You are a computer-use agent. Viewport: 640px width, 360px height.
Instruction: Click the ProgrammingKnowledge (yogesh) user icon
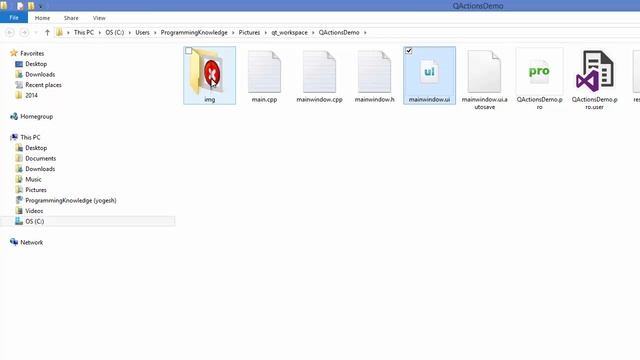[x=19, y=200]
